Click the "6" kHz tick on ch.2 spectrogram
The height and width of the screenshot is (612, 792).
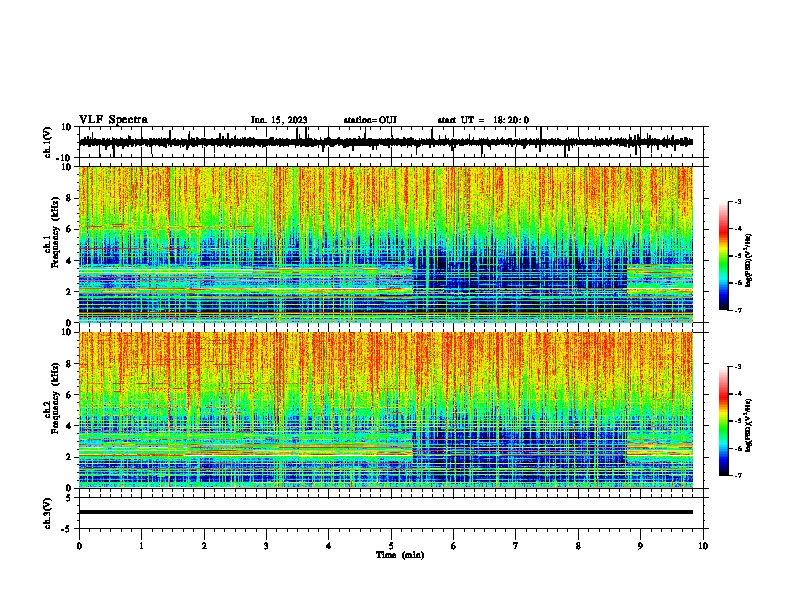point(69,395)
